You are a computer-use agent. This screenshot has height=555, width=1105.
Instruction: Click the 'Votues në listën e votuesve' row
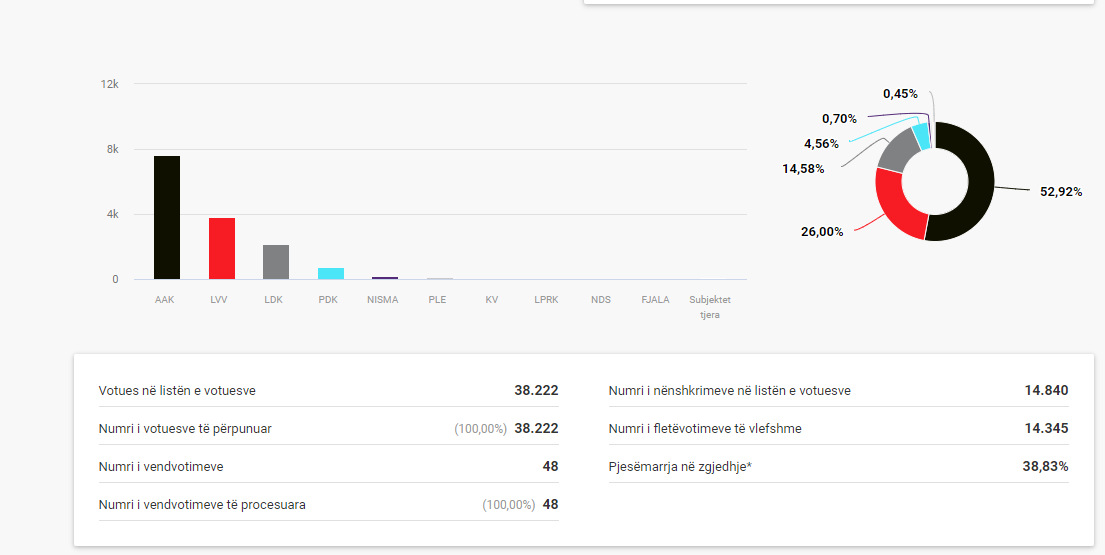pos(328,391)
